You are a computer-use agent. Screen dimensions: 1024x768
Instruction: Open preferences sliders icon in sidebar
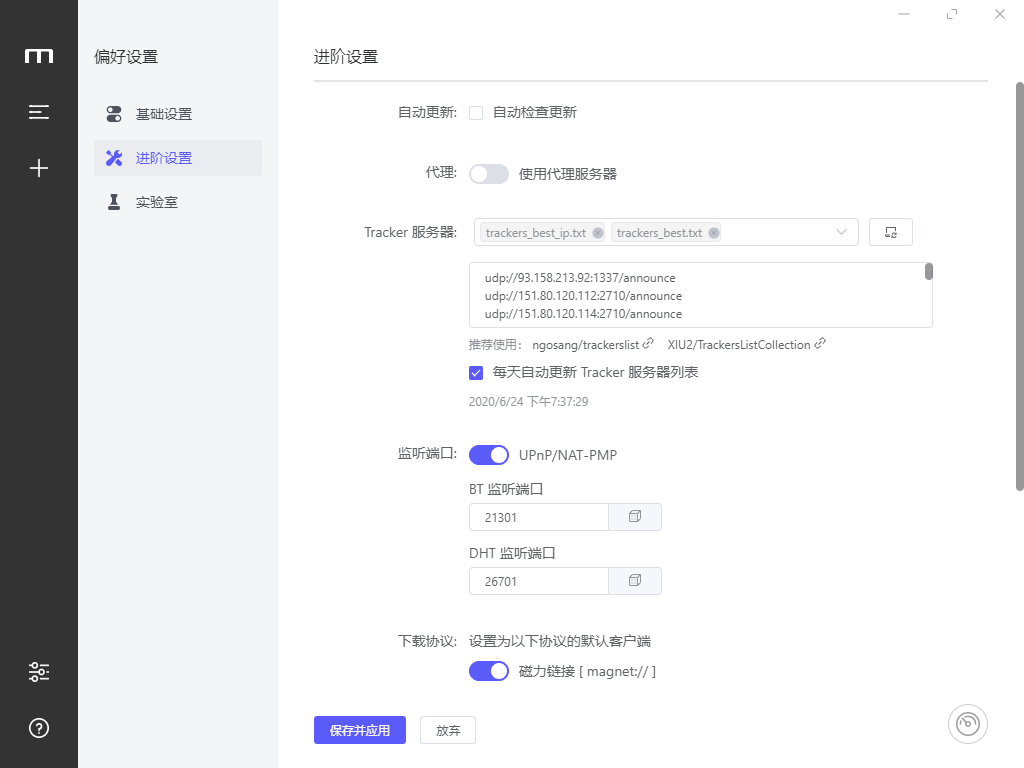(x=39, y=672)
